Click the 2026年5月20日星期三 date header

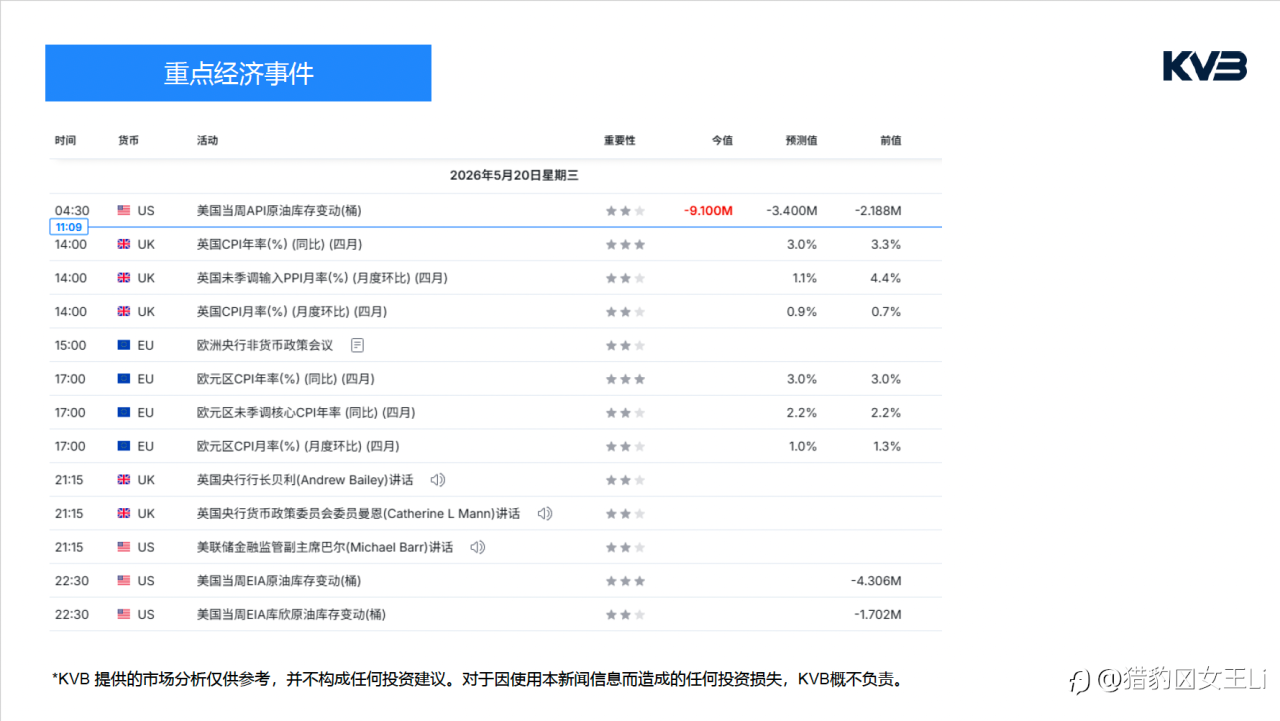pyautogui.click(x=514, y=175)
